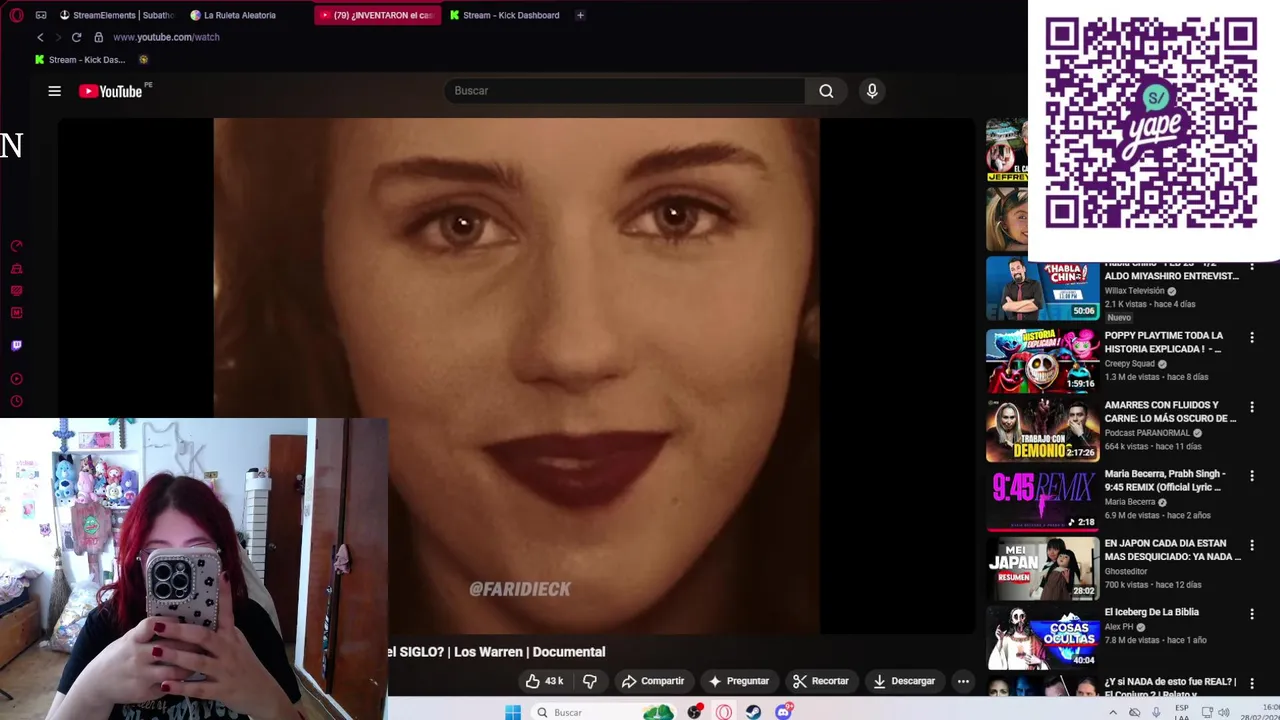Open the 9:45 Remix thumbnail
The image size is (1280, 720).
pyautogui.click(x=1043, y=499)
